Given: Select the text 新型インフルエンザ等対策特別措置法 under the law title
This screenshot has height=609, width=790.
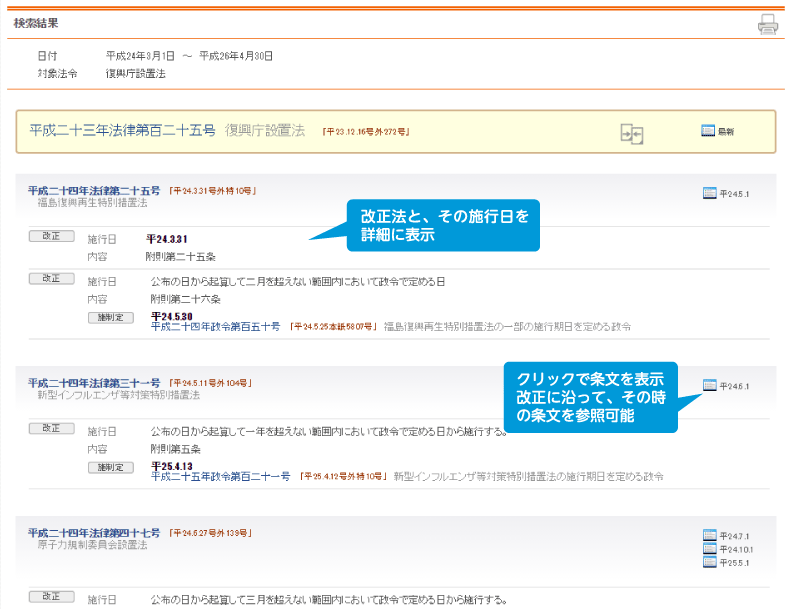Looking at the screenshot, I should (x=119, y=395).
